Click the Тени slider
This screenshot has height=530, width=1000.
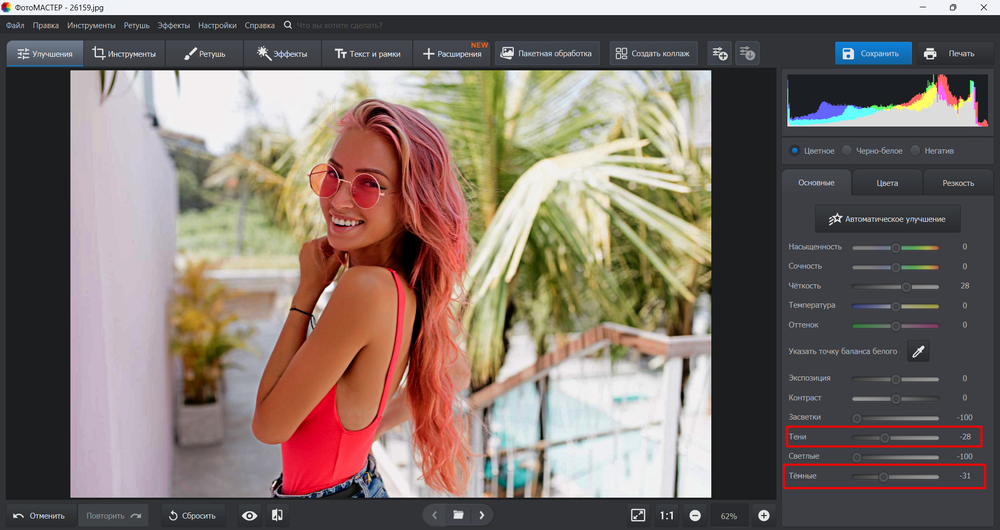(895, 438)
